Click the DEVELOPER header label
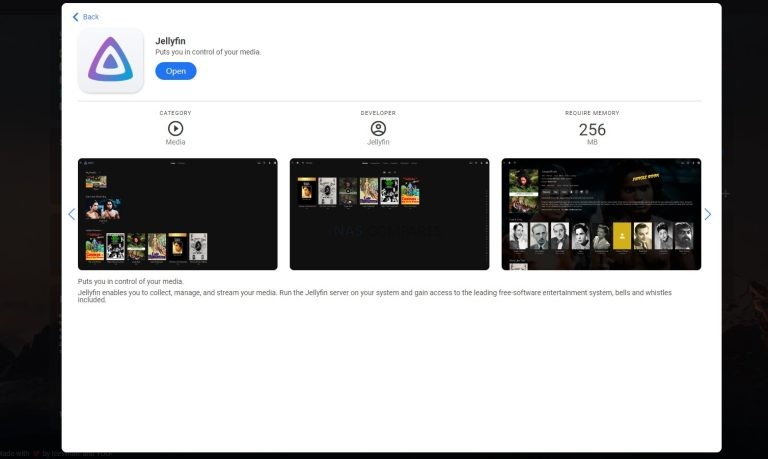This screenshot has height=459, width=768. click(378, 113)
